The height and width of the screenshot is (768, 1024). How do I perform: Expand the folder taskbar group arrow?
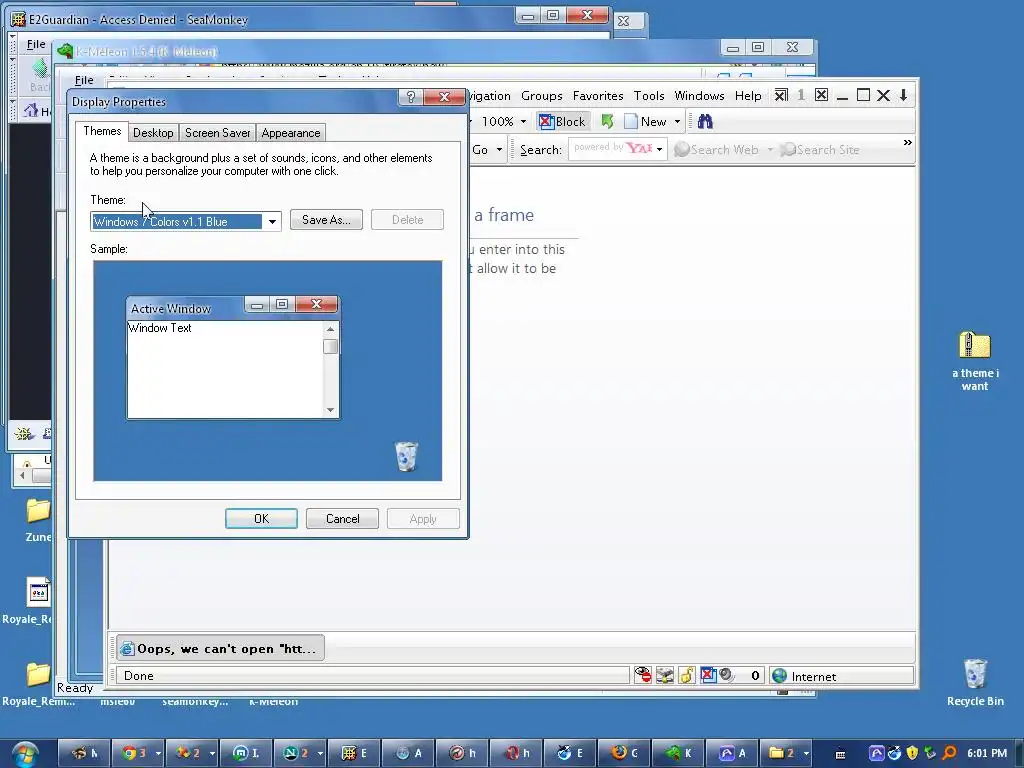coord(807,754)
